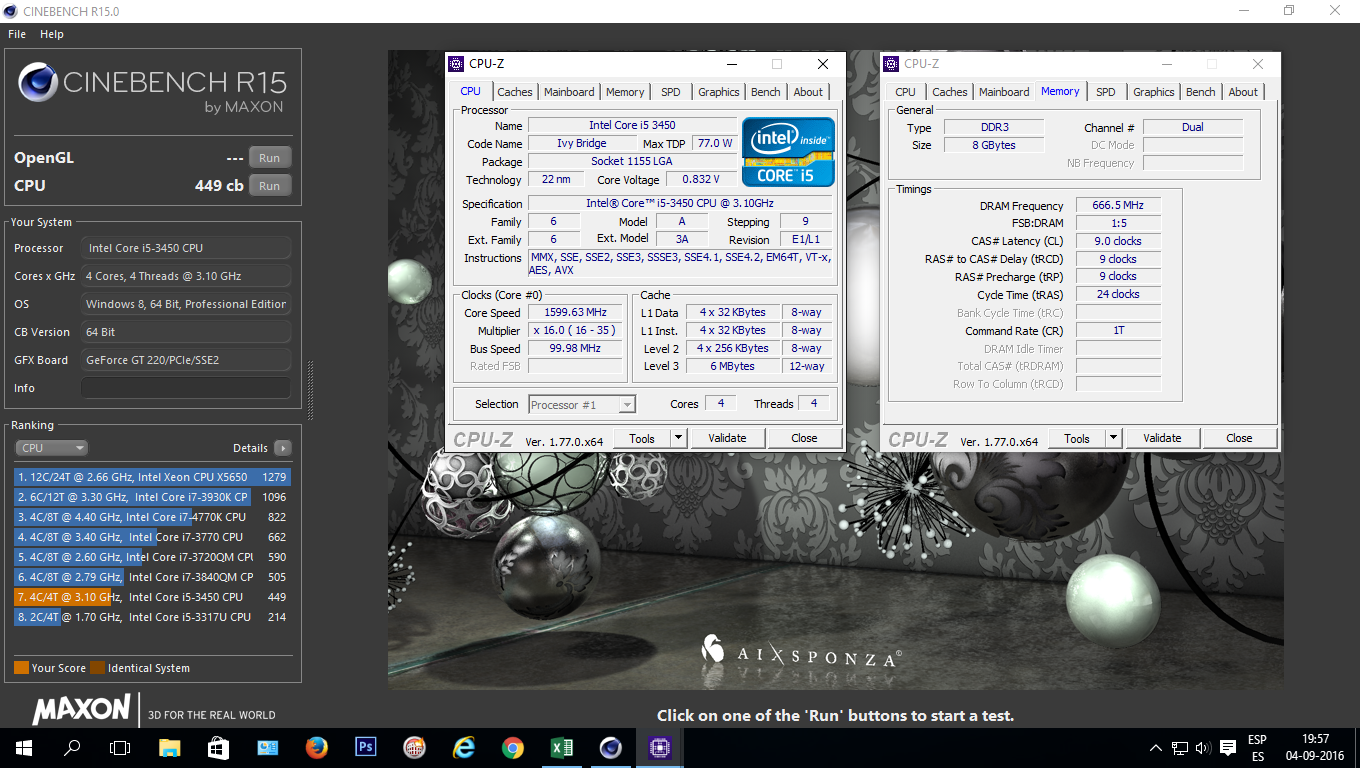The height and width of the screenshot is (768, 1360).
Task: Switch to CPU-Z taskbar icon
Action: (x=660, y=748)
